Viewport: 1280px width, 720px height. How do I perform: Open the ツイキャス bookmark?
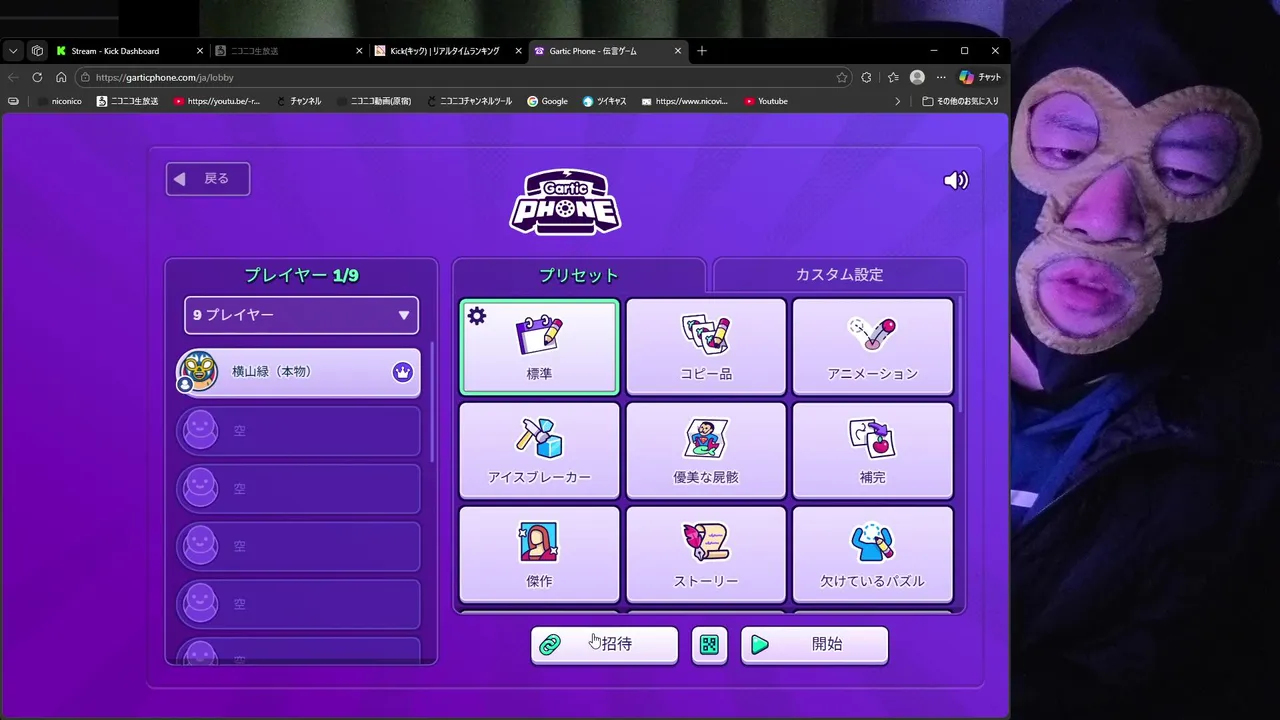[605, 101]
